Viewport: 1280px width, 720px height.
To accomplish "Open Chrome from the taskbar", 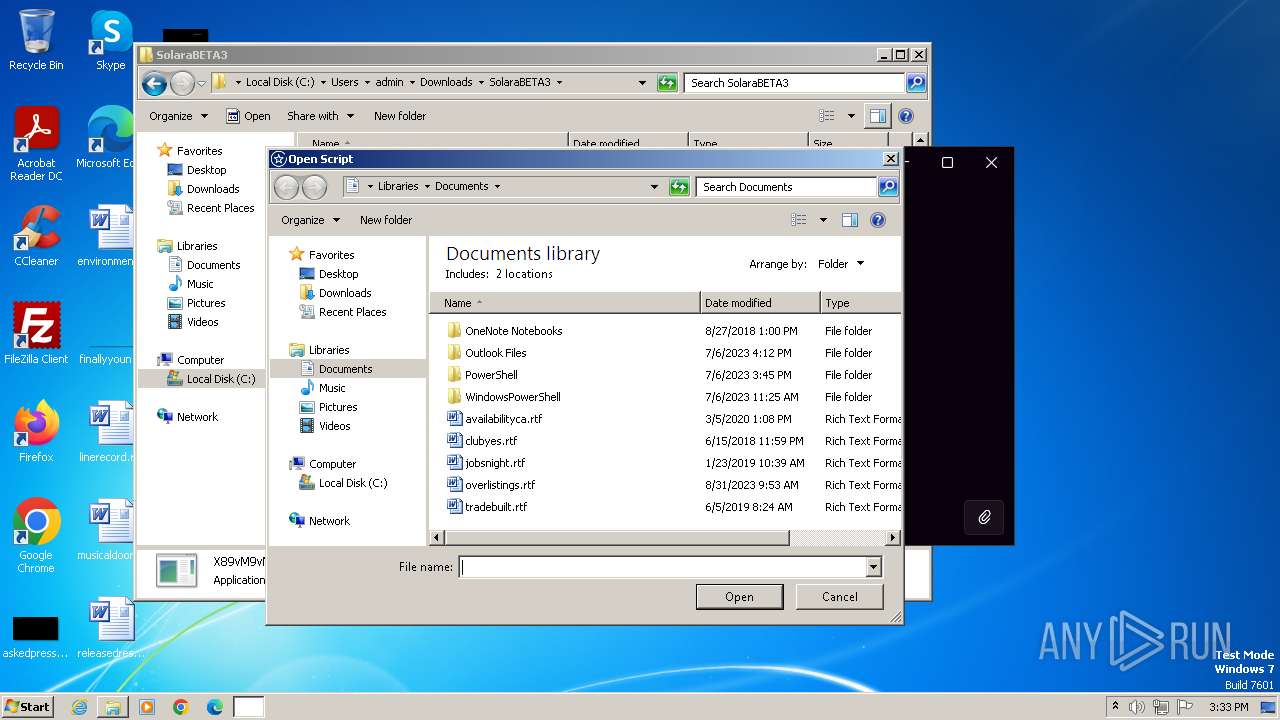I will click(180, 707).
